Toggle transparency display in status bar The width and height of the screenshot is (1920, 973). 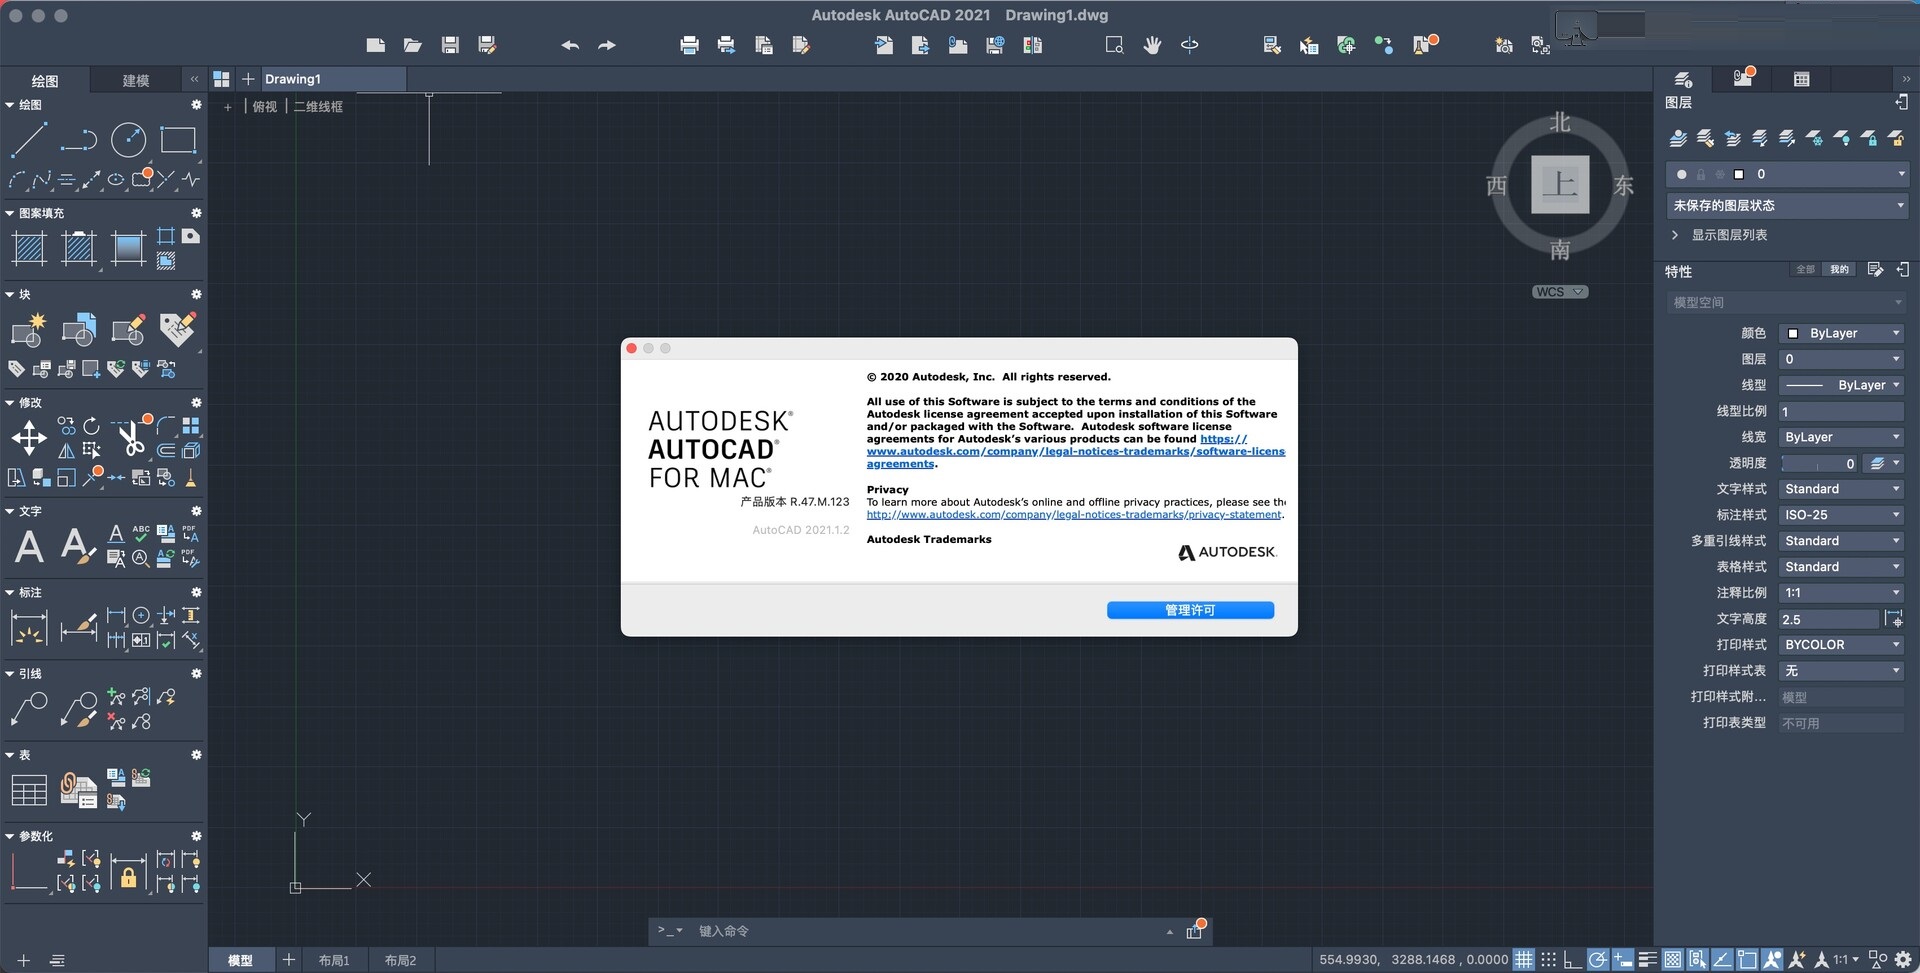click(x=1673, y=960)
